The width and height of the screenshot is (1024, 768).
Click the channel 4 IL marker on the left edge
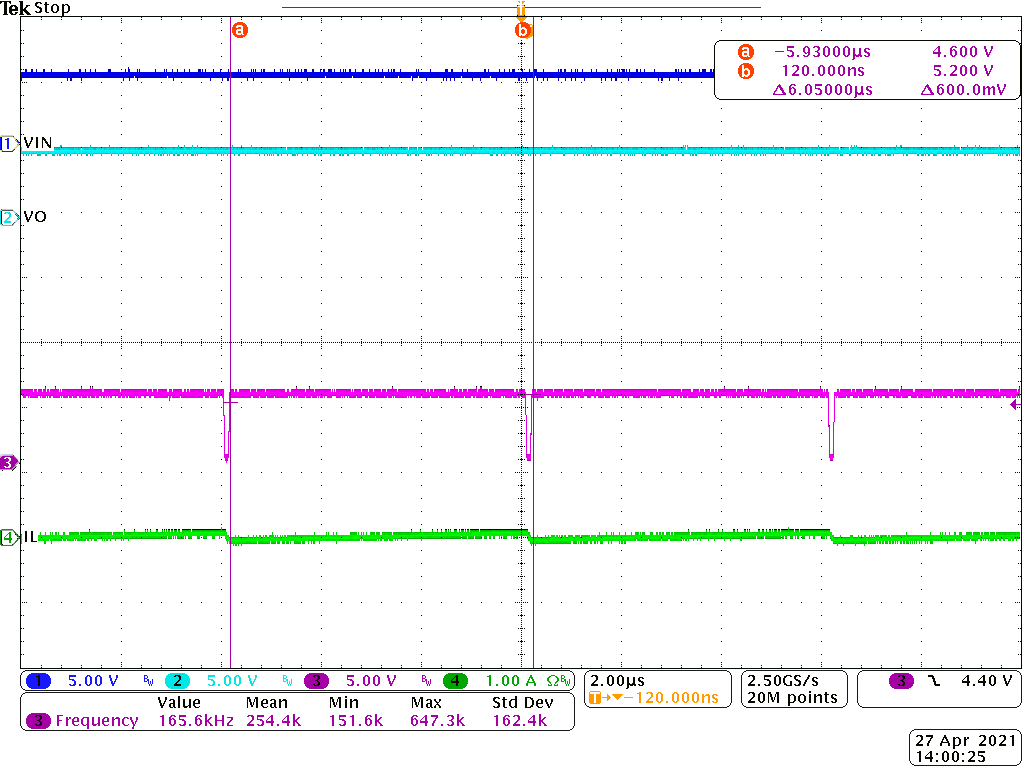(8, 536)
